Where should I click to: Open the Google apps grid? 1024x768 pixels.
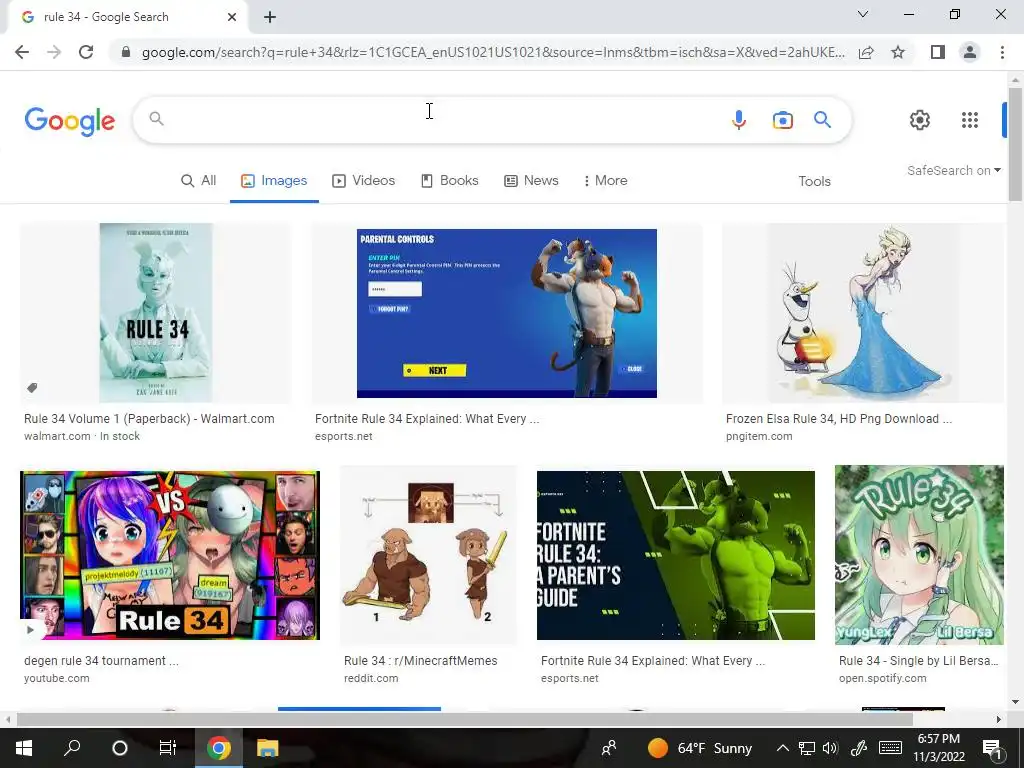pos(970,120)
